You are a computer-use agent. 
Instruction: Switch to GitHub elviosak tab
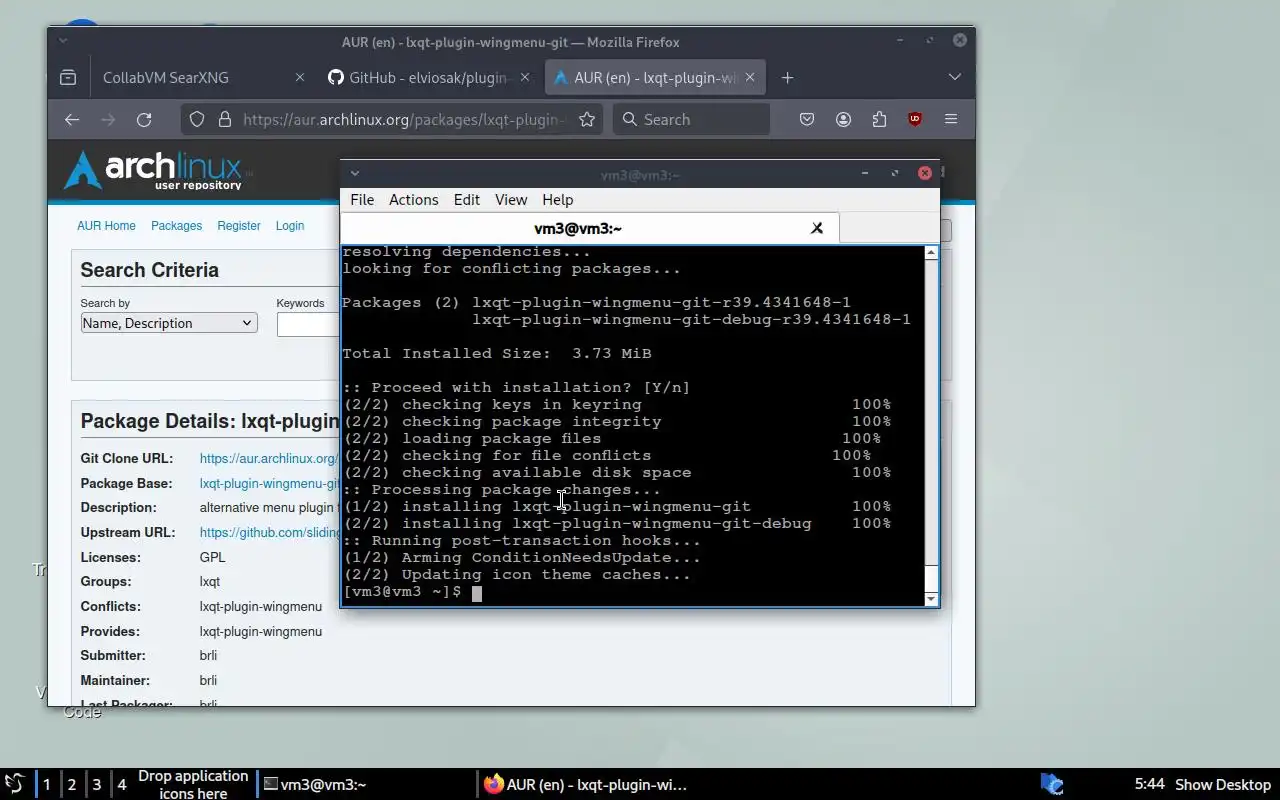[429, 77]
